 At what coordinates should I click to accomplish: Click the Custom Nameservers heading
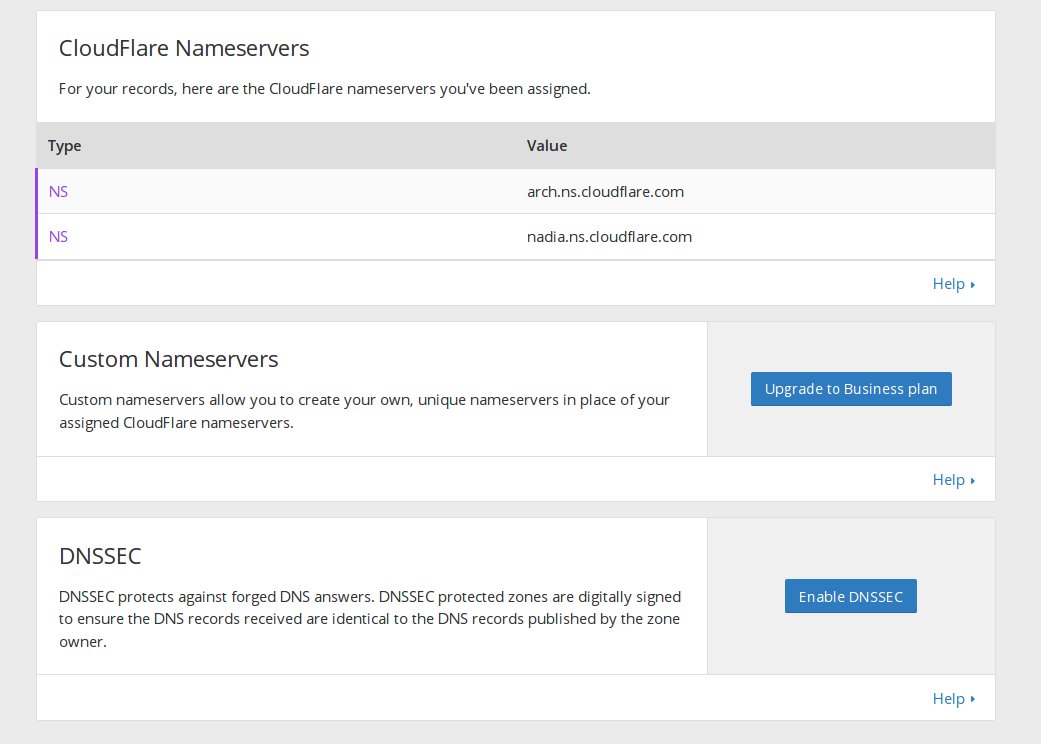pyautogui.click(x=169, y=359)
